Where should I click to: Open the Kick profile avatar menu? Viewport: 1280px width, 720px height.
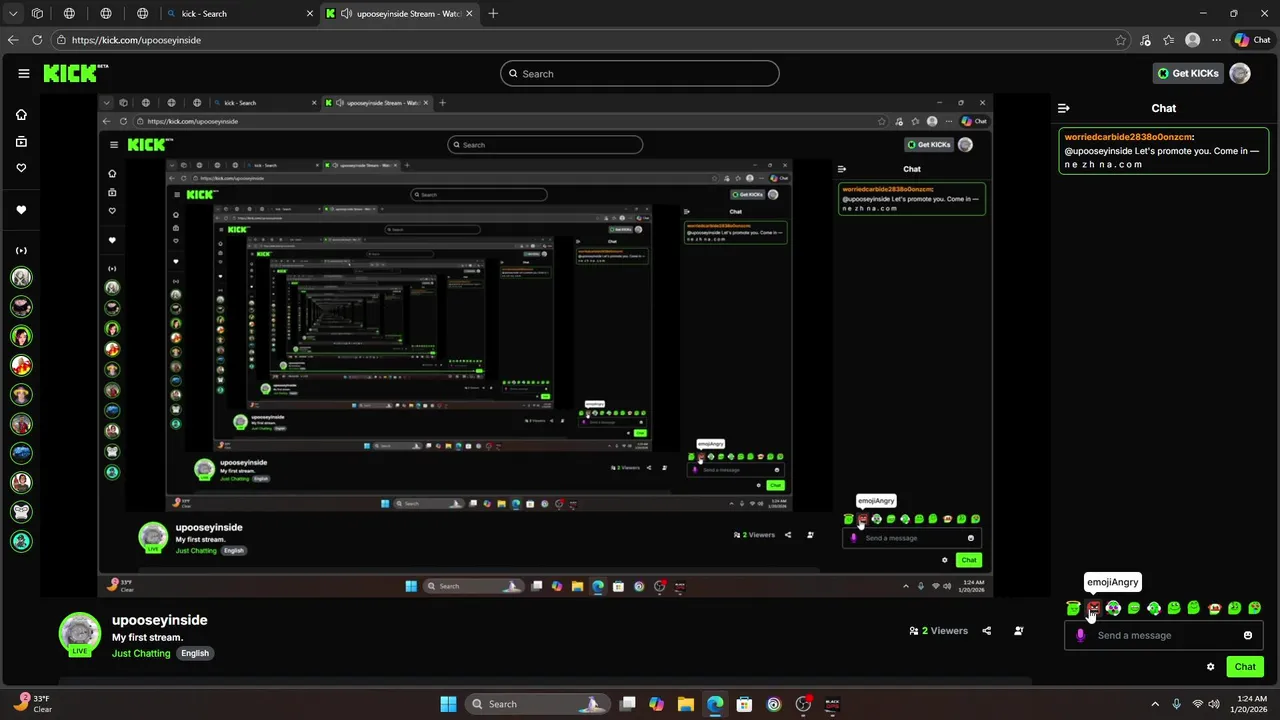pos(1240,73)
